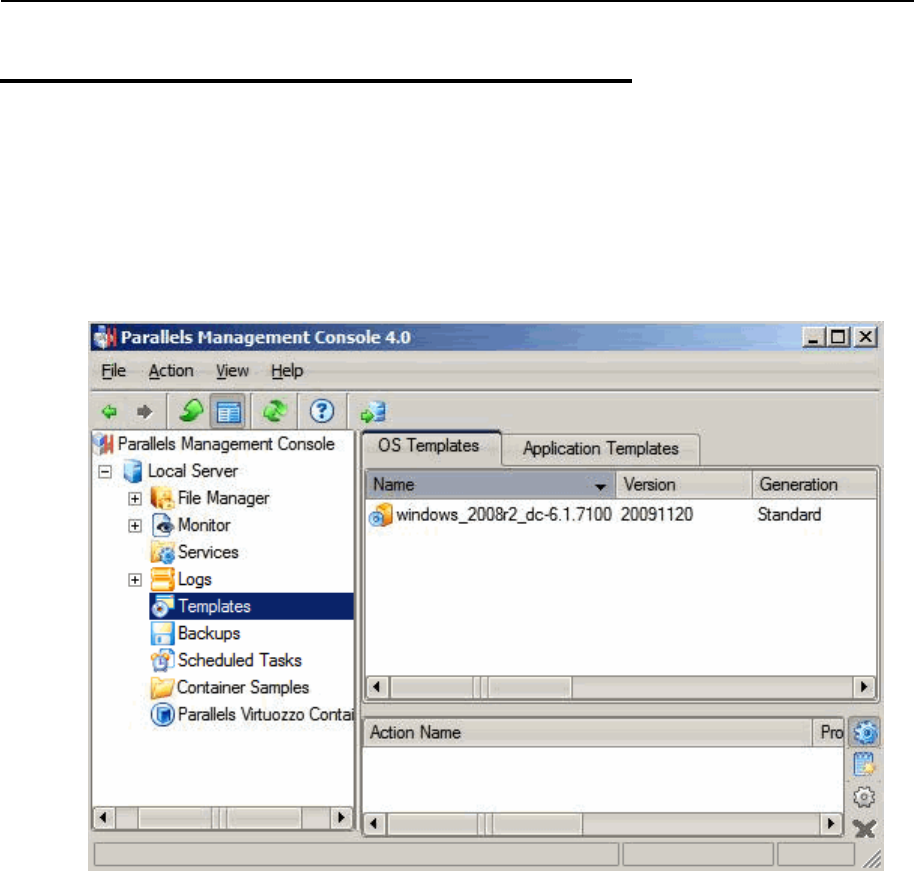Viewport: 914px width, 871px height.
Task: Click version value 20091120
Action: 656,515
